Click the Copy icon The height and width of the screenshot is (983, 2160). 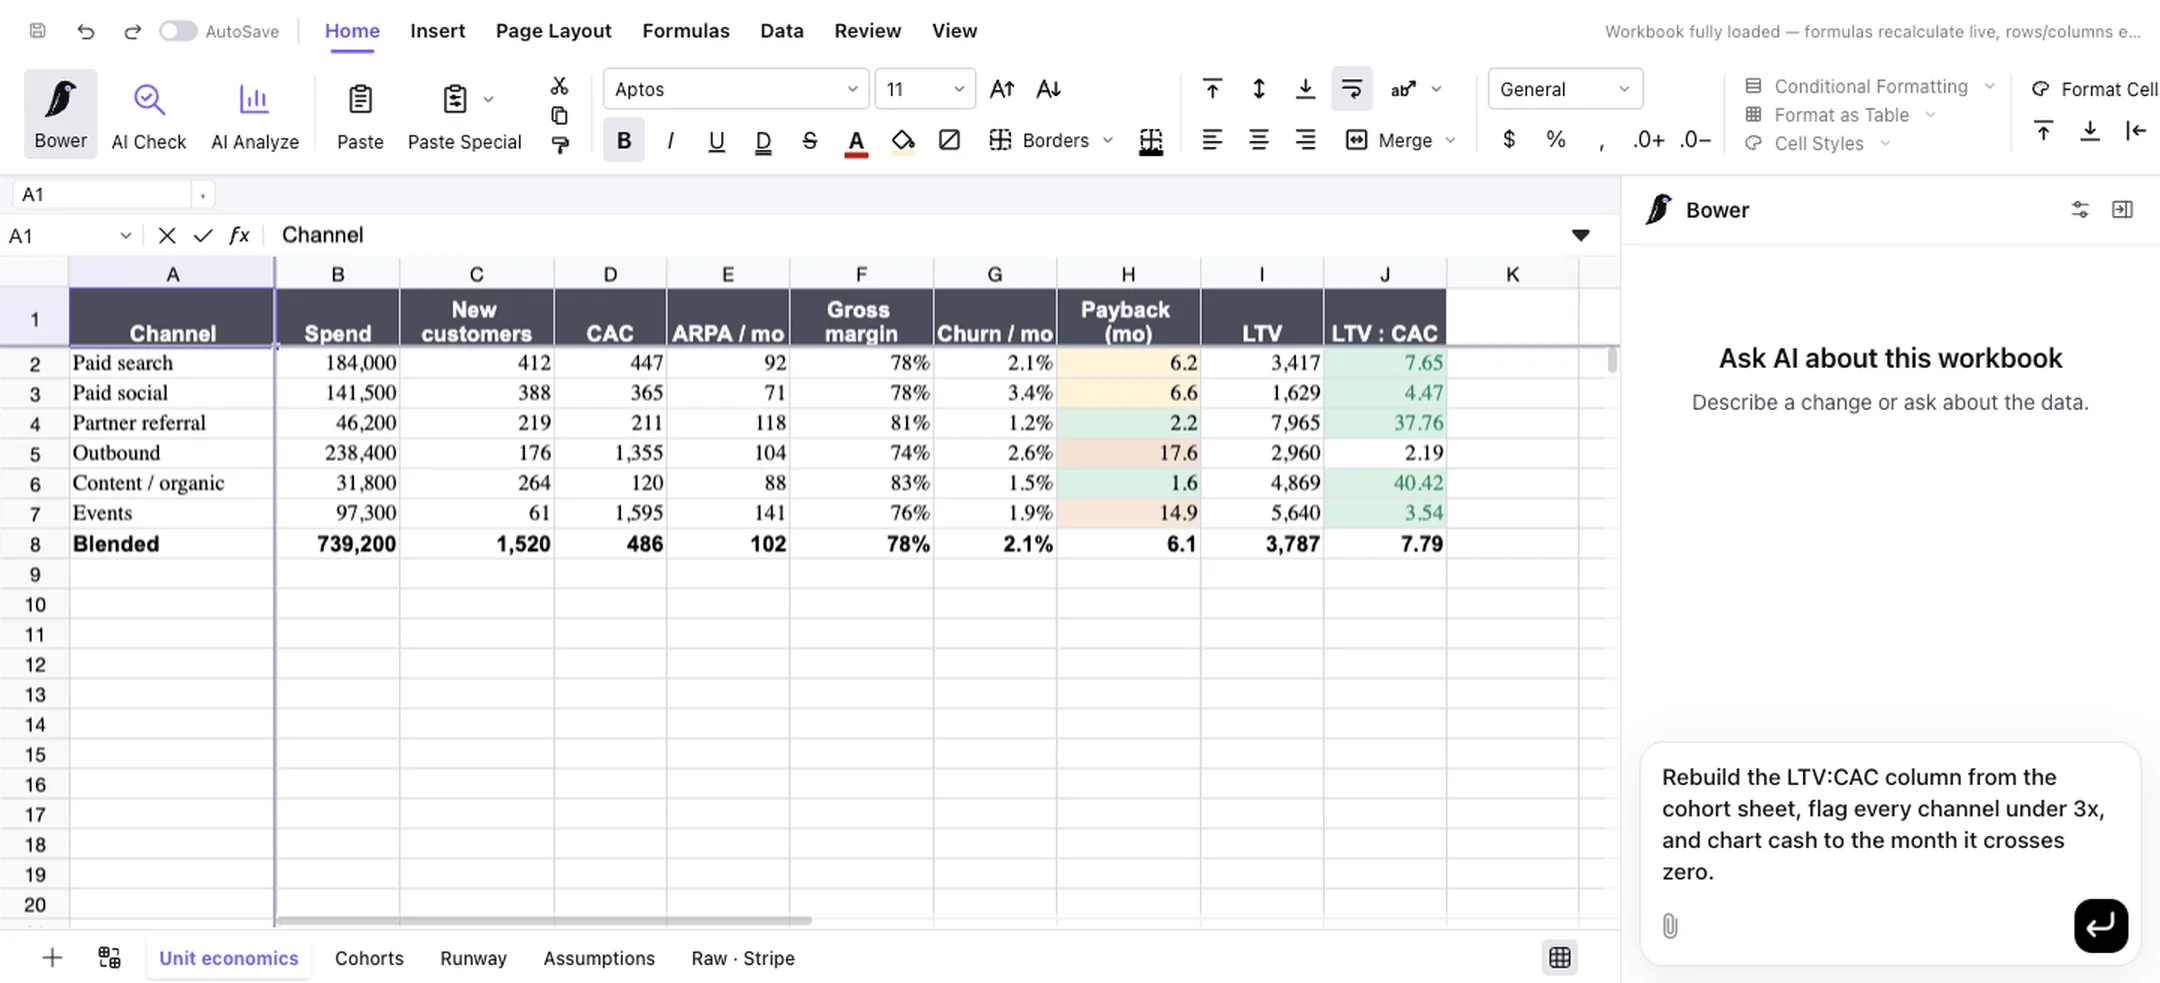(x=560, y=115)
